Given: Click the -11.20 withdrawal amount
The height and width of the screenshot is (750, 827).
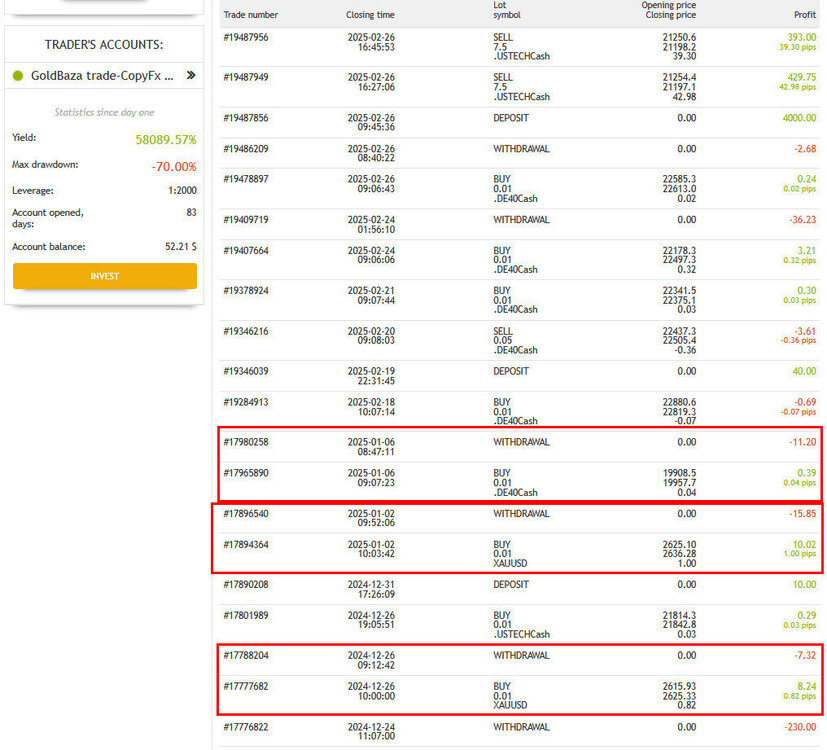Looking at the screenshot, I should point(803,442).
